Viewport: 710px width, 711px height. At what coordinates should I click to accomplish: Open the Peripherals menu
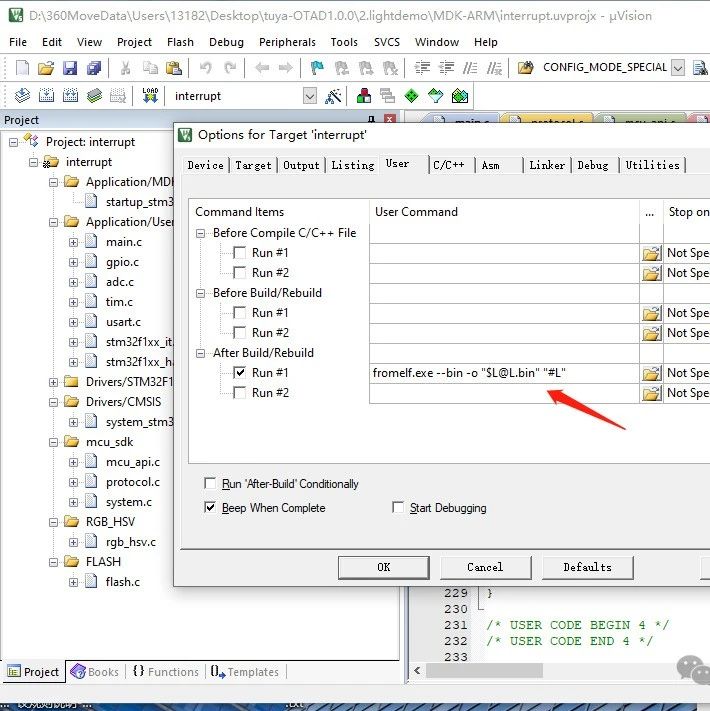(287, 42)
